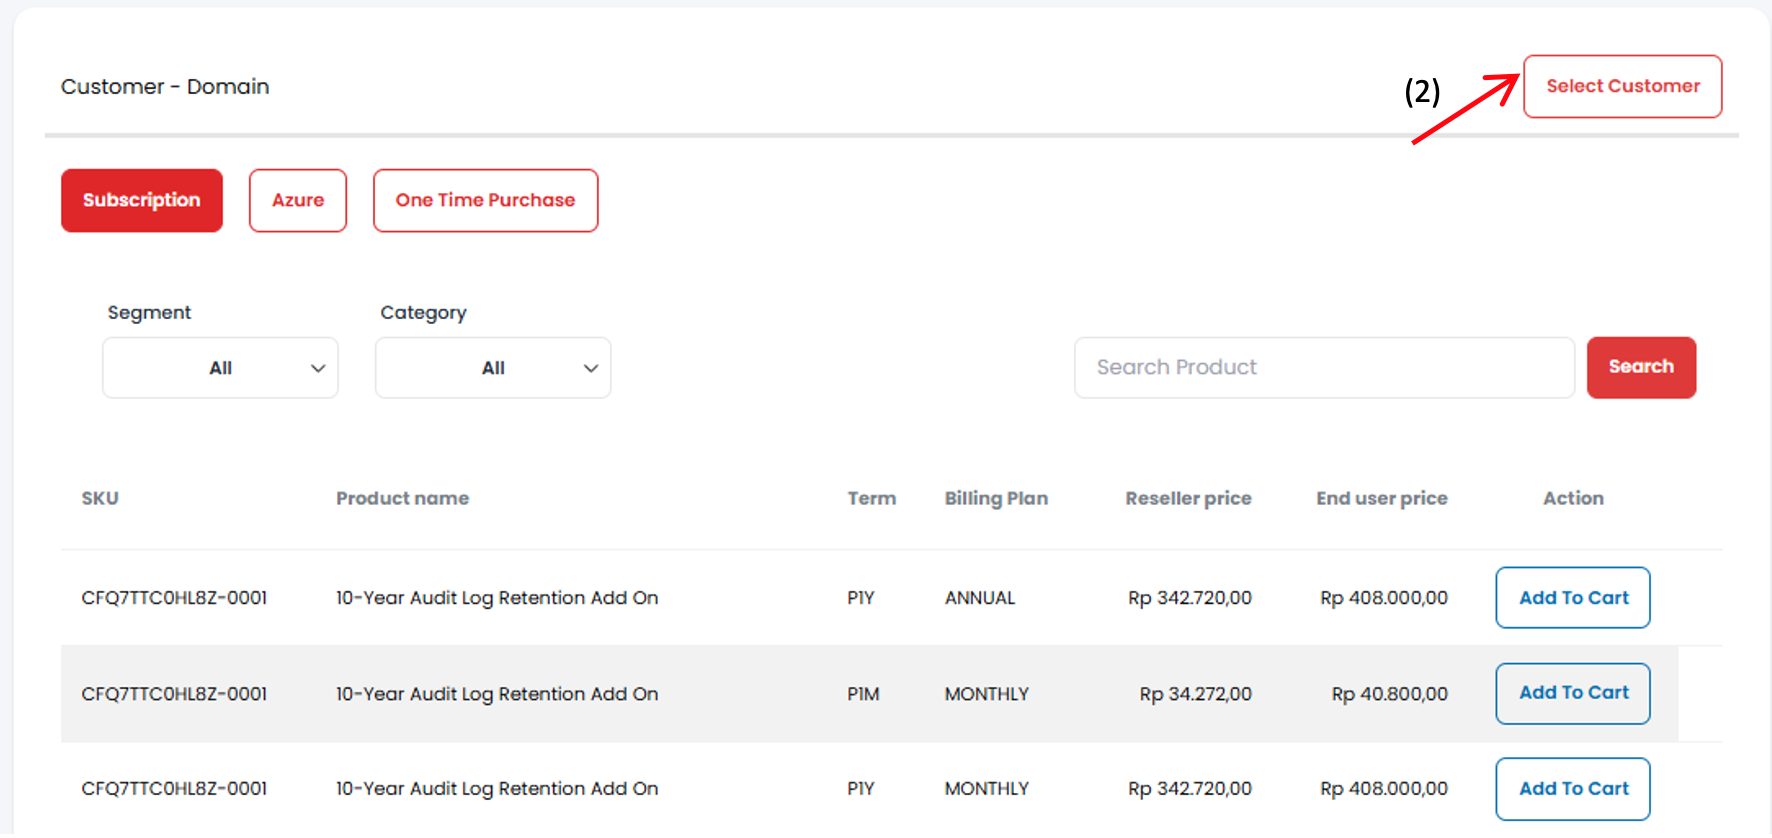Click the Product name column header
1772x838 pixels.
pos(402,498)
